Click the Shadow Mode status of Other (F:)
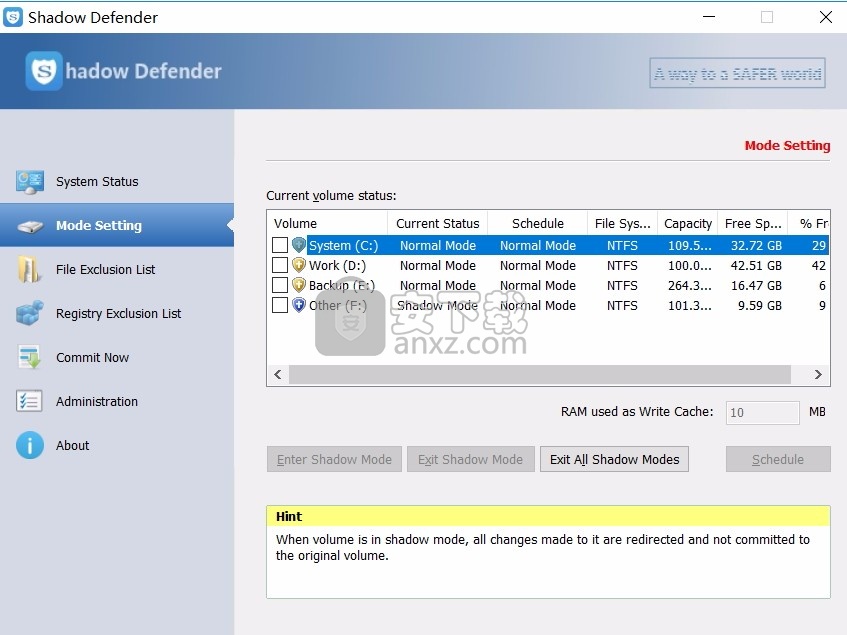This screenshot has height=635, width=847. (438, 306)
